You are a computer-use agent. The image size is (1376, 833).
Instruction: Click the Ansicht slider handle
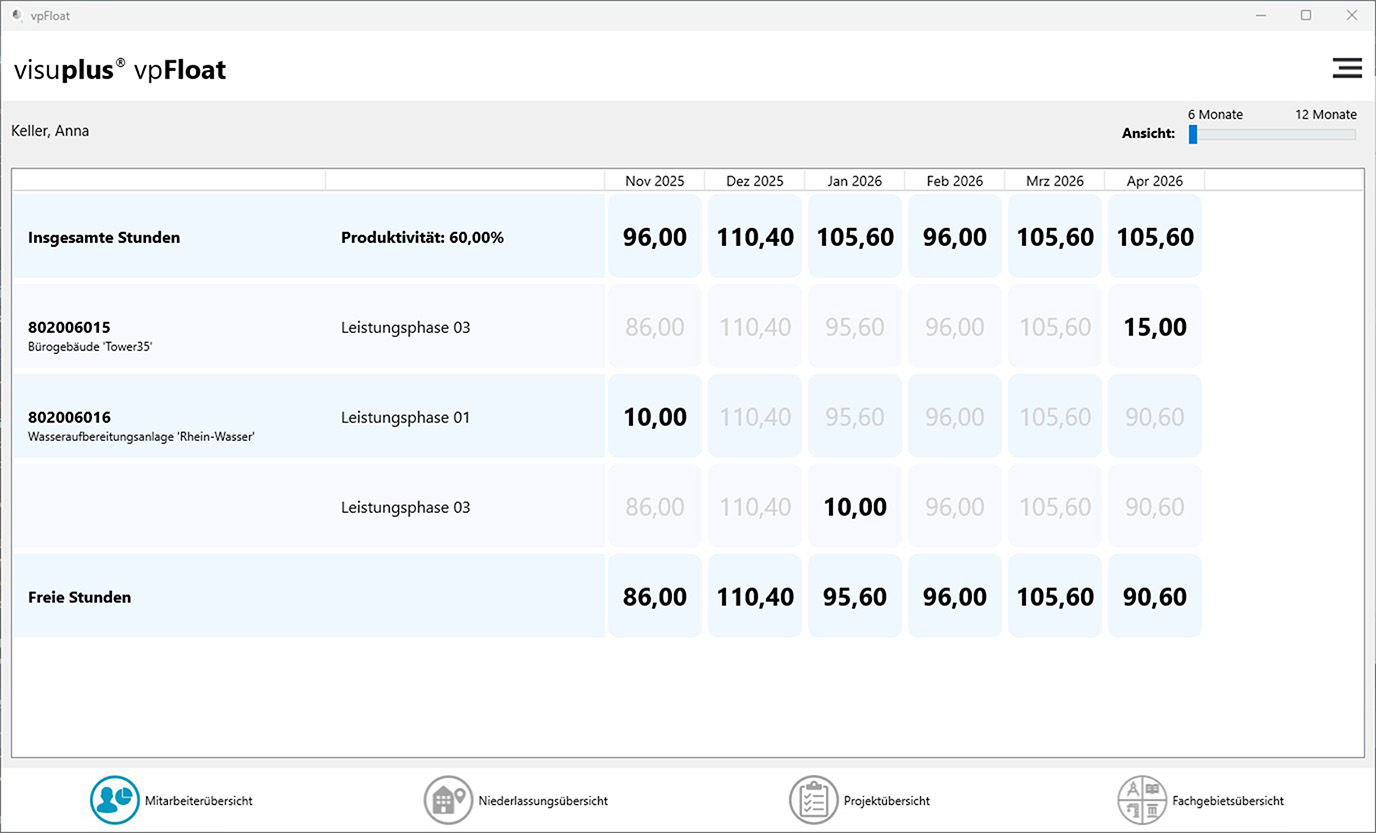tap(1193, 134)
